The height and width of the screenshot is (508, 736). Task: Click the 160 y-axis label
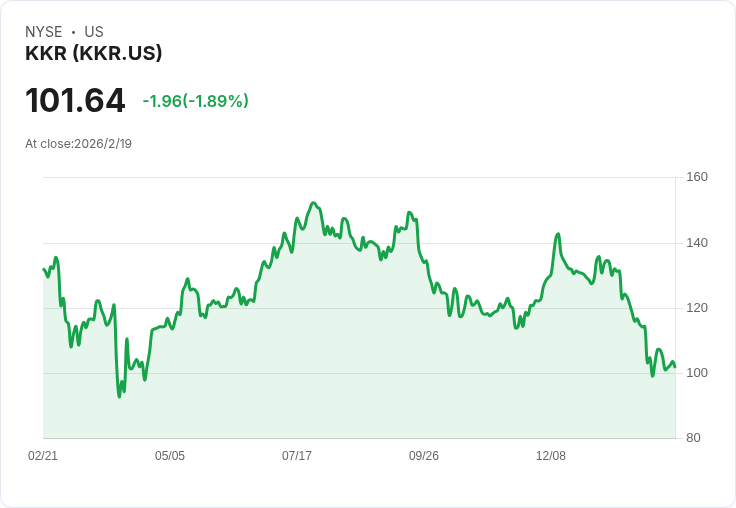tap(697, 178)
